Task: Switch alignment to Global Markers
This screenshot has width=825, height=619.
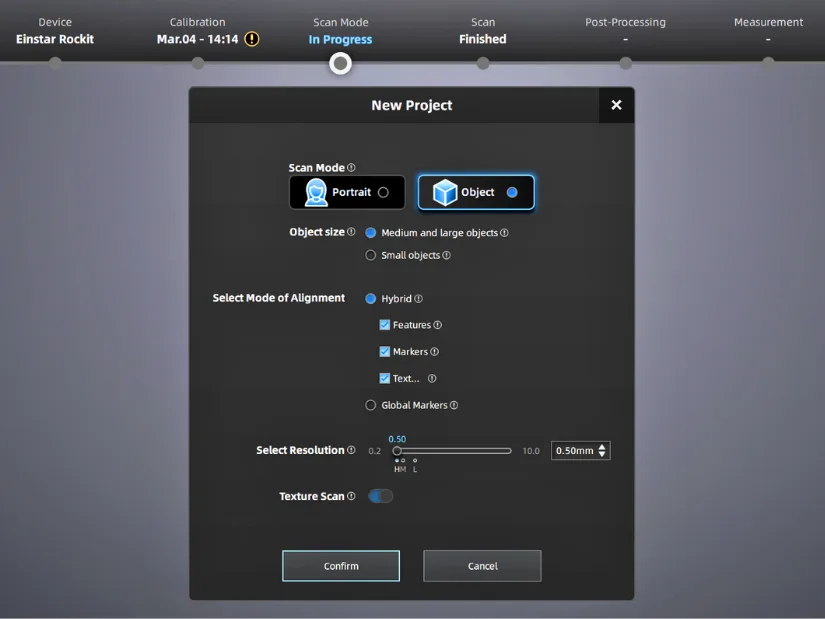Action: point(371,405)
